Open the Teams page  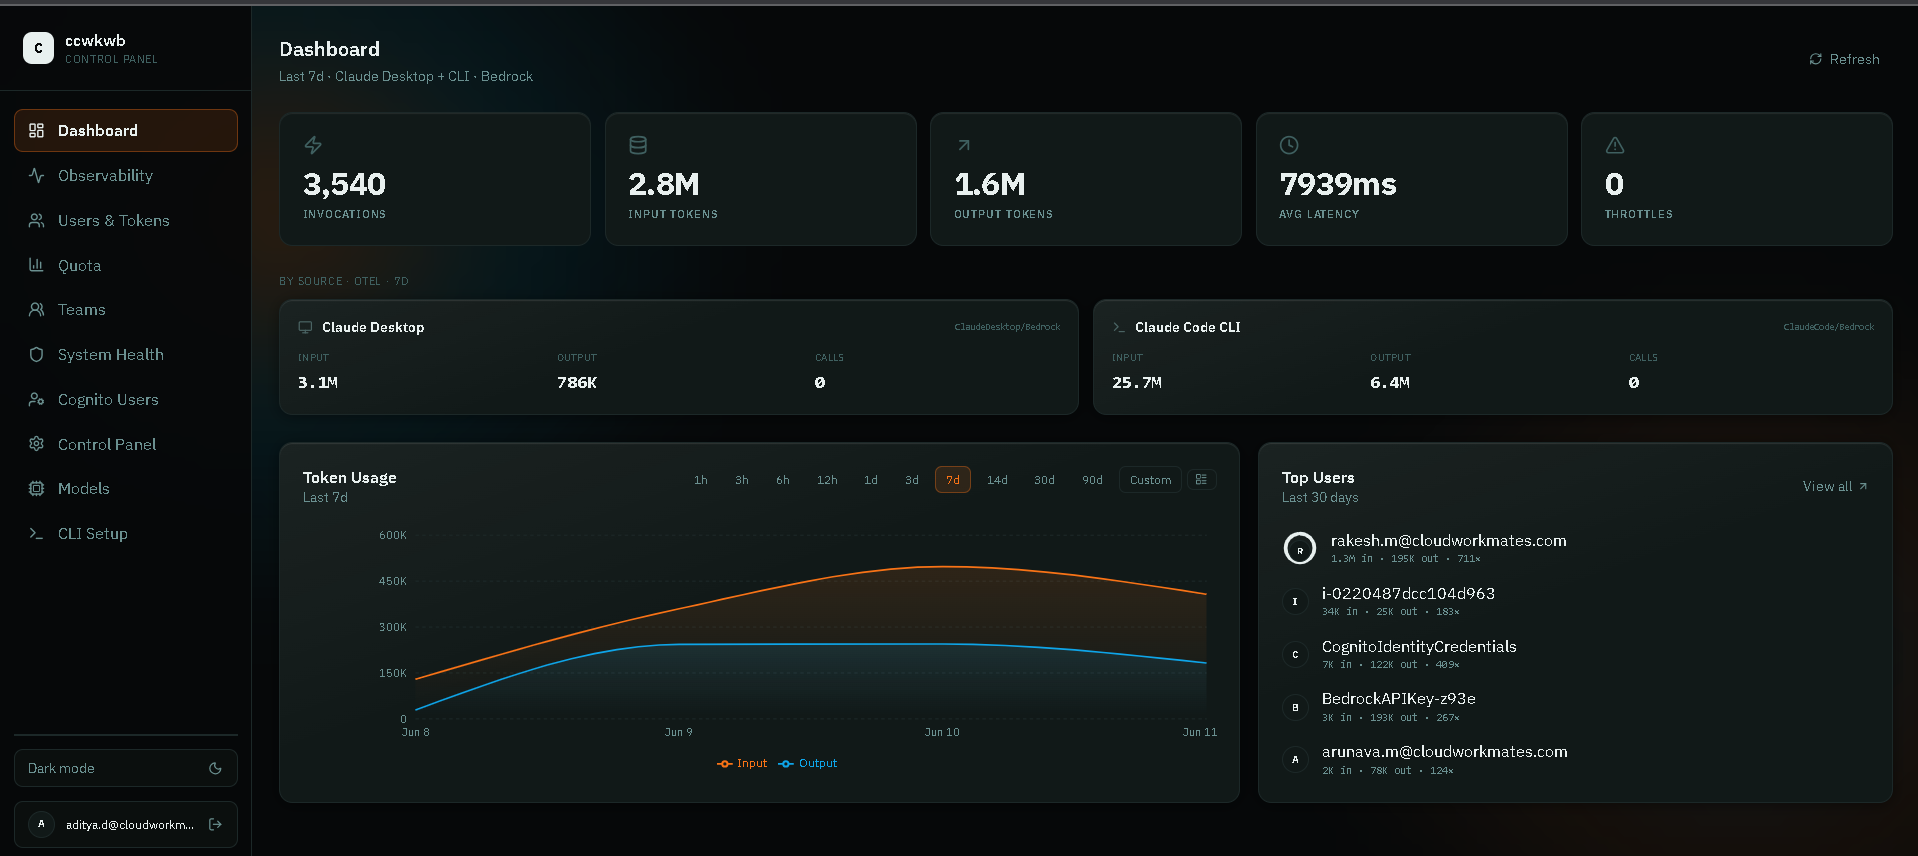point(126,310)
